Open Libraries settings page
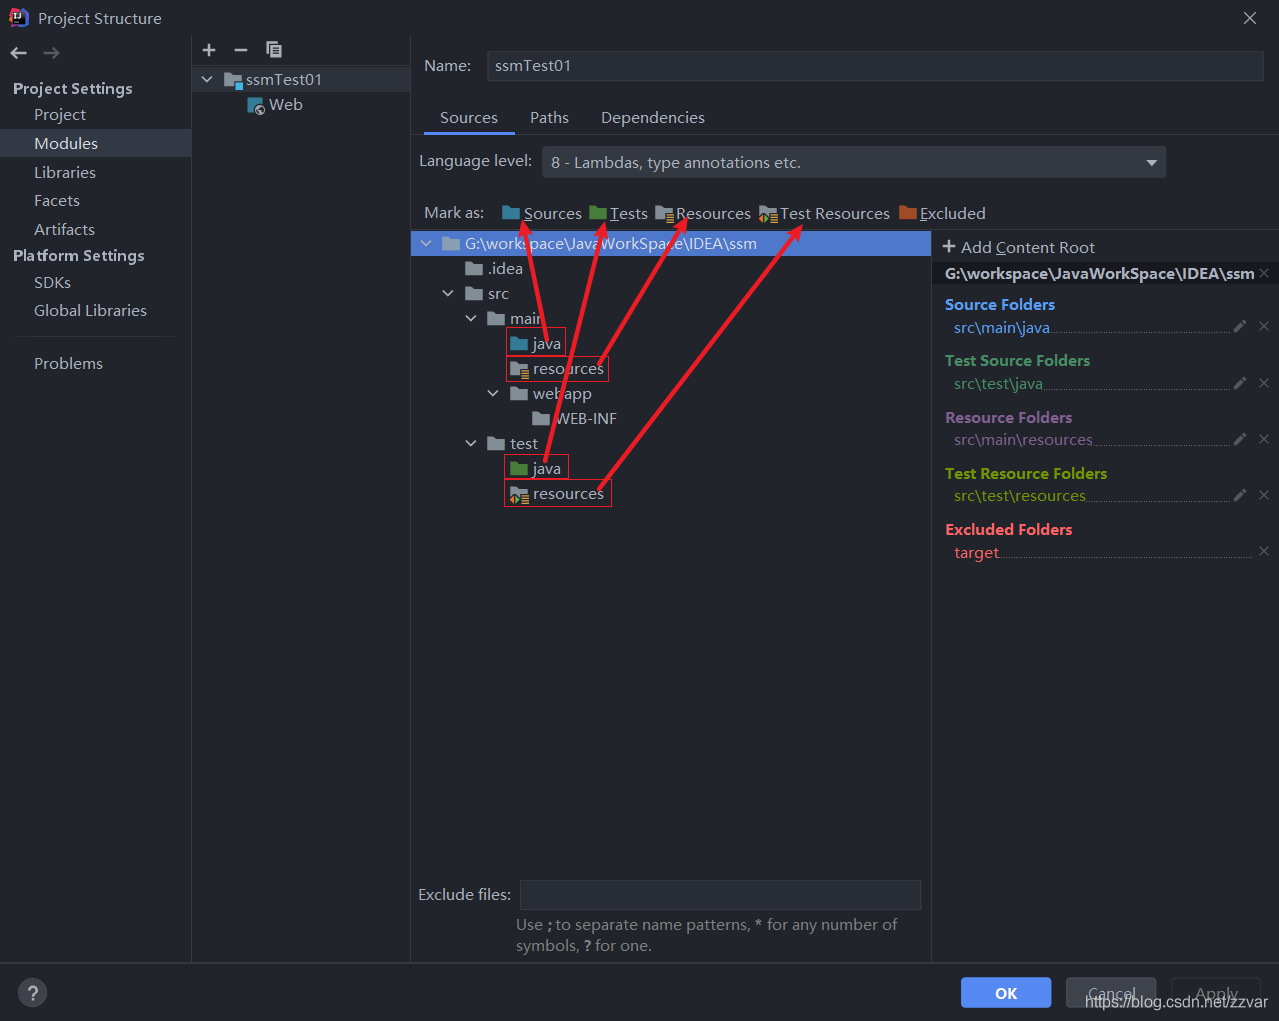Image resolution: width=1279 pixels, height=1021 pixels. [65, 173]
